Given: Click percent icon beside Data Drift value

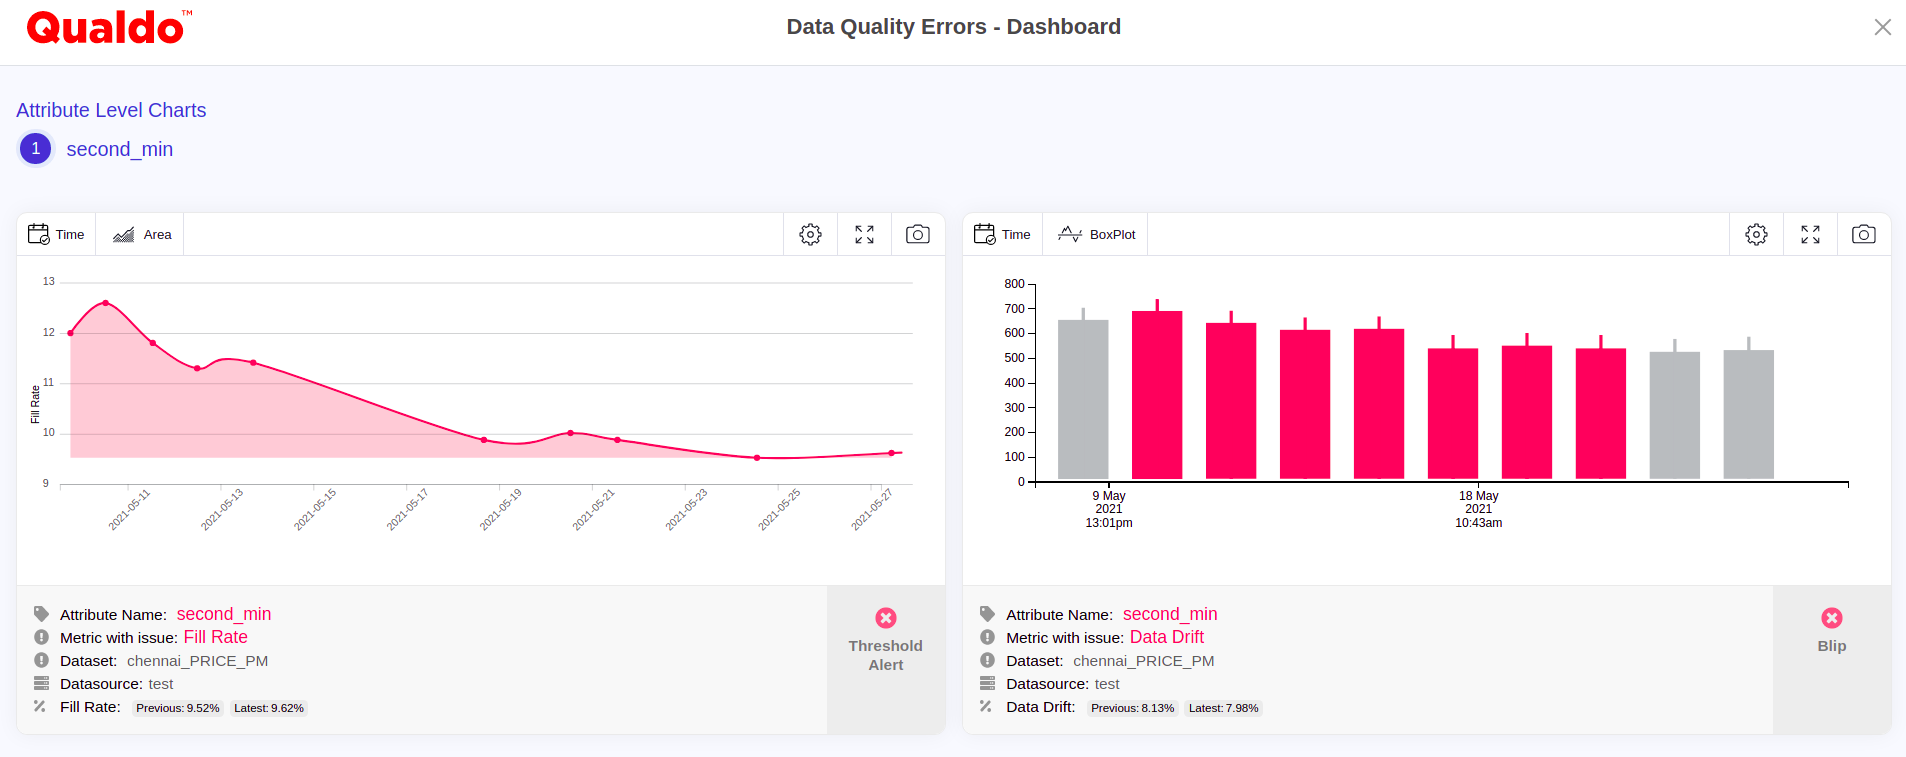Looking at the screenshot, I should point(986,706).
